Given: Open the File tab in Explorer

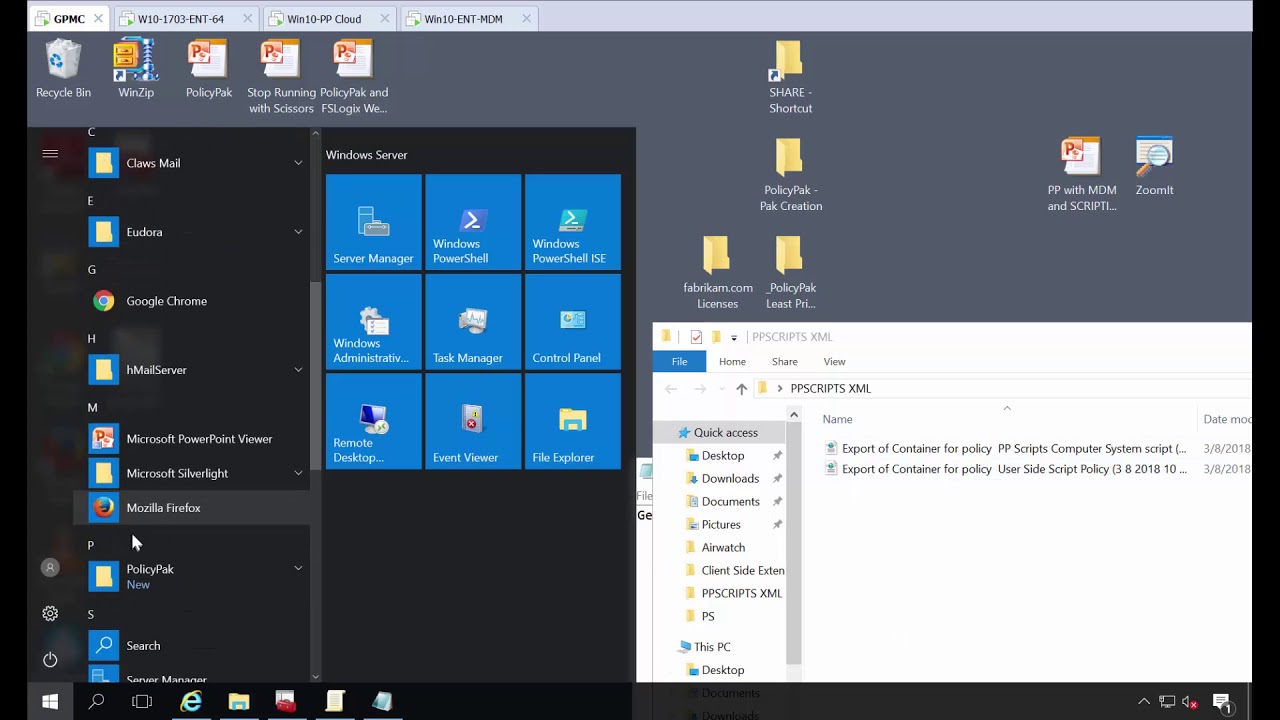Looking at the screenshot, I should [x=679, y=362].
